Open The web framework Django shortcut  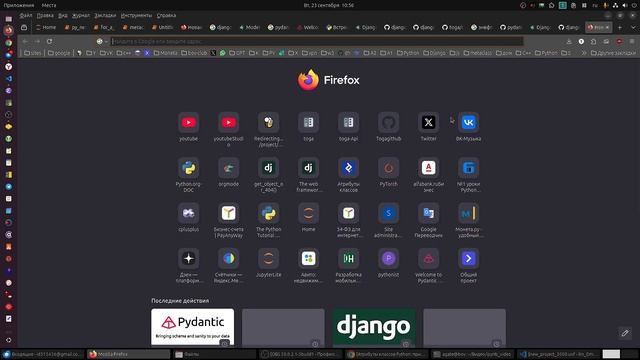point(309,168)
